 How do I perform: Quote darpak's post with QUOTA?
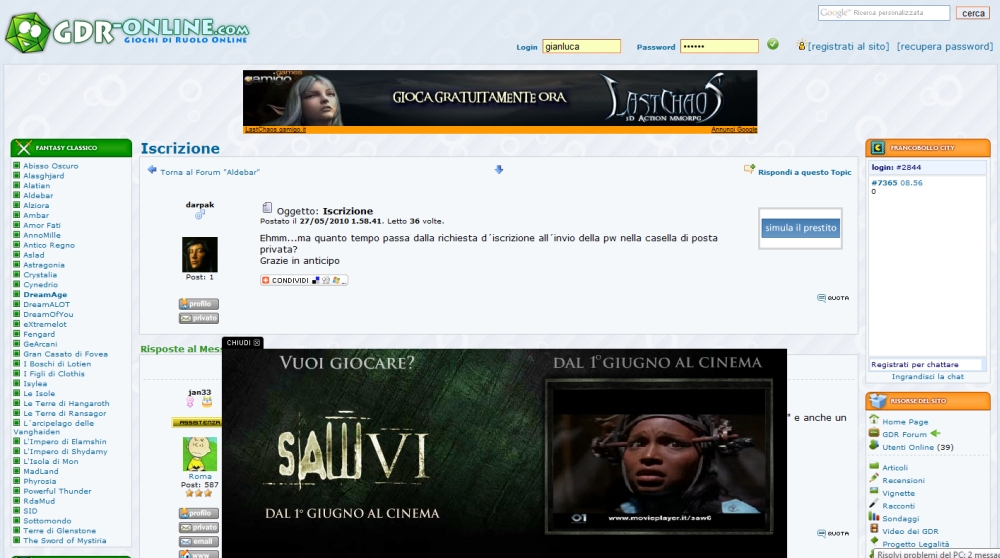point(833,298)
